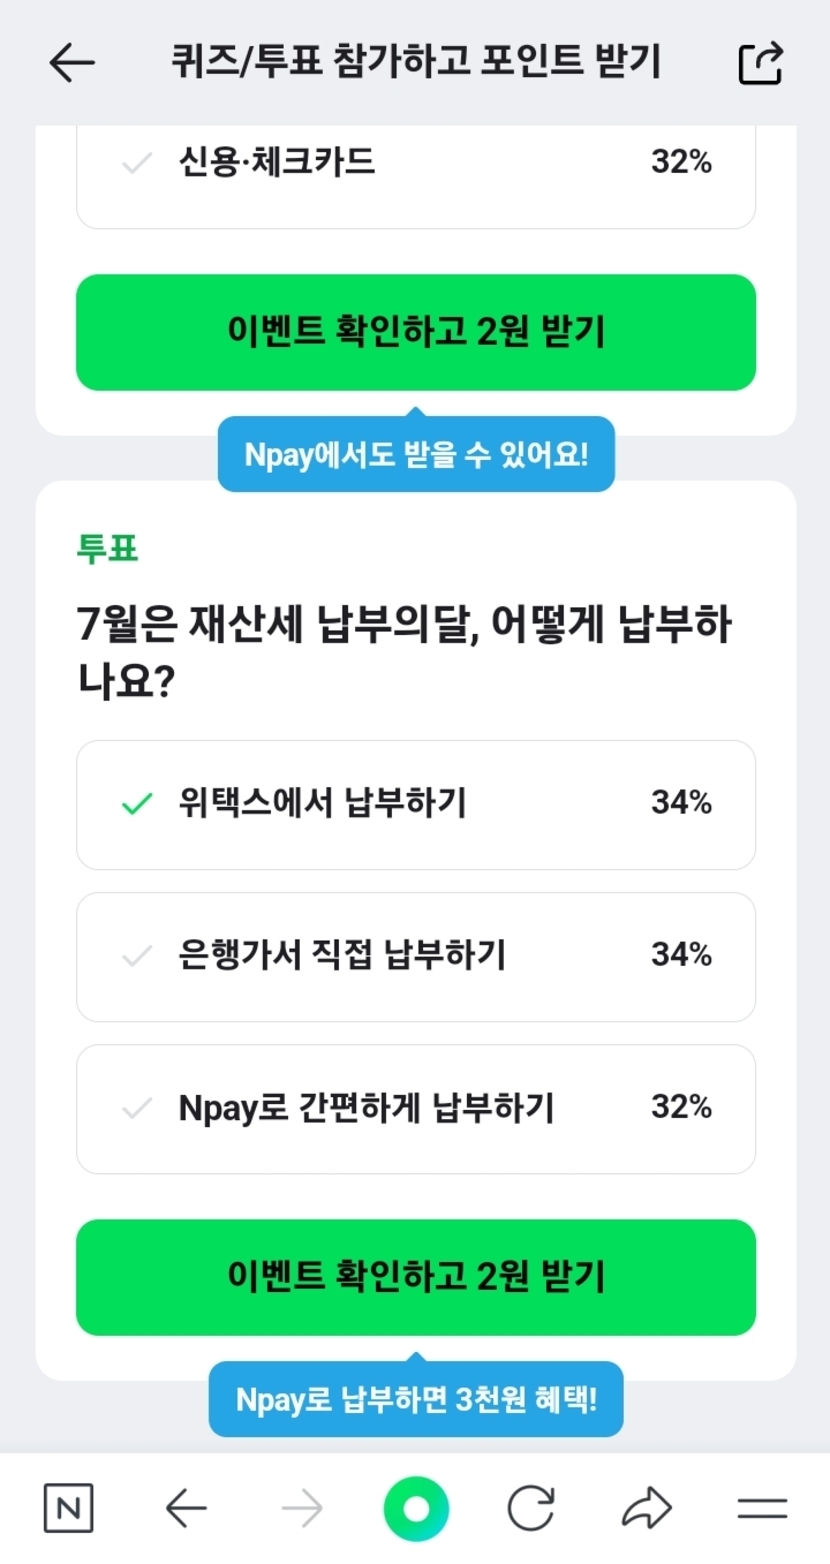Tap the forward arrow in the bottom bar
This screenshot has height=1564, width=830.
pyautogui.click(x=302, y=1508)
